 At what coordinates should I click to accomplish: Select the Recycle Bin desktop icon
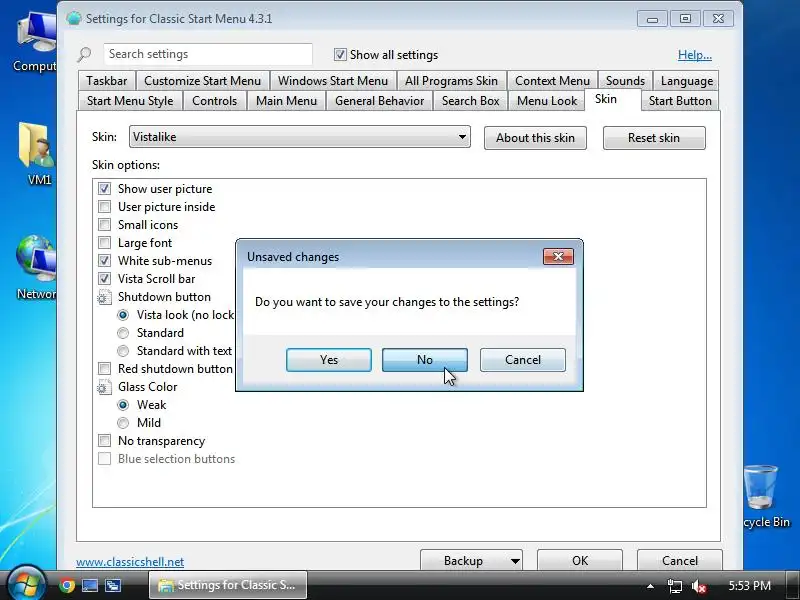[x=765, y=497]
